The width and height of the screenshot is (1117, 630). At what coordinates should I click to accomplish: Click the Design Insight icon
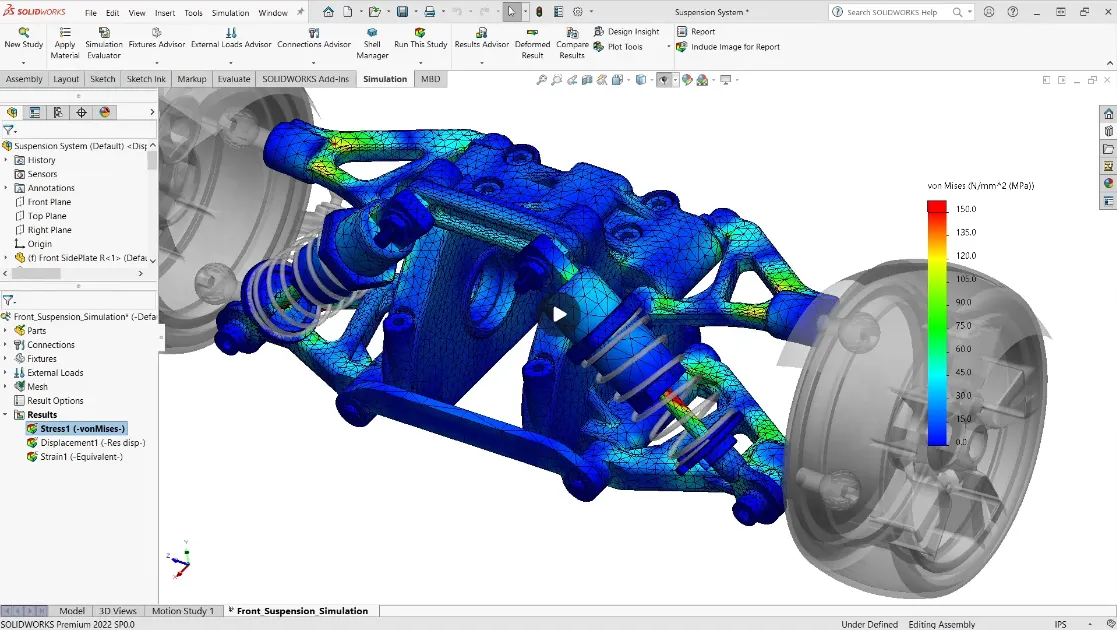[599, 32]
